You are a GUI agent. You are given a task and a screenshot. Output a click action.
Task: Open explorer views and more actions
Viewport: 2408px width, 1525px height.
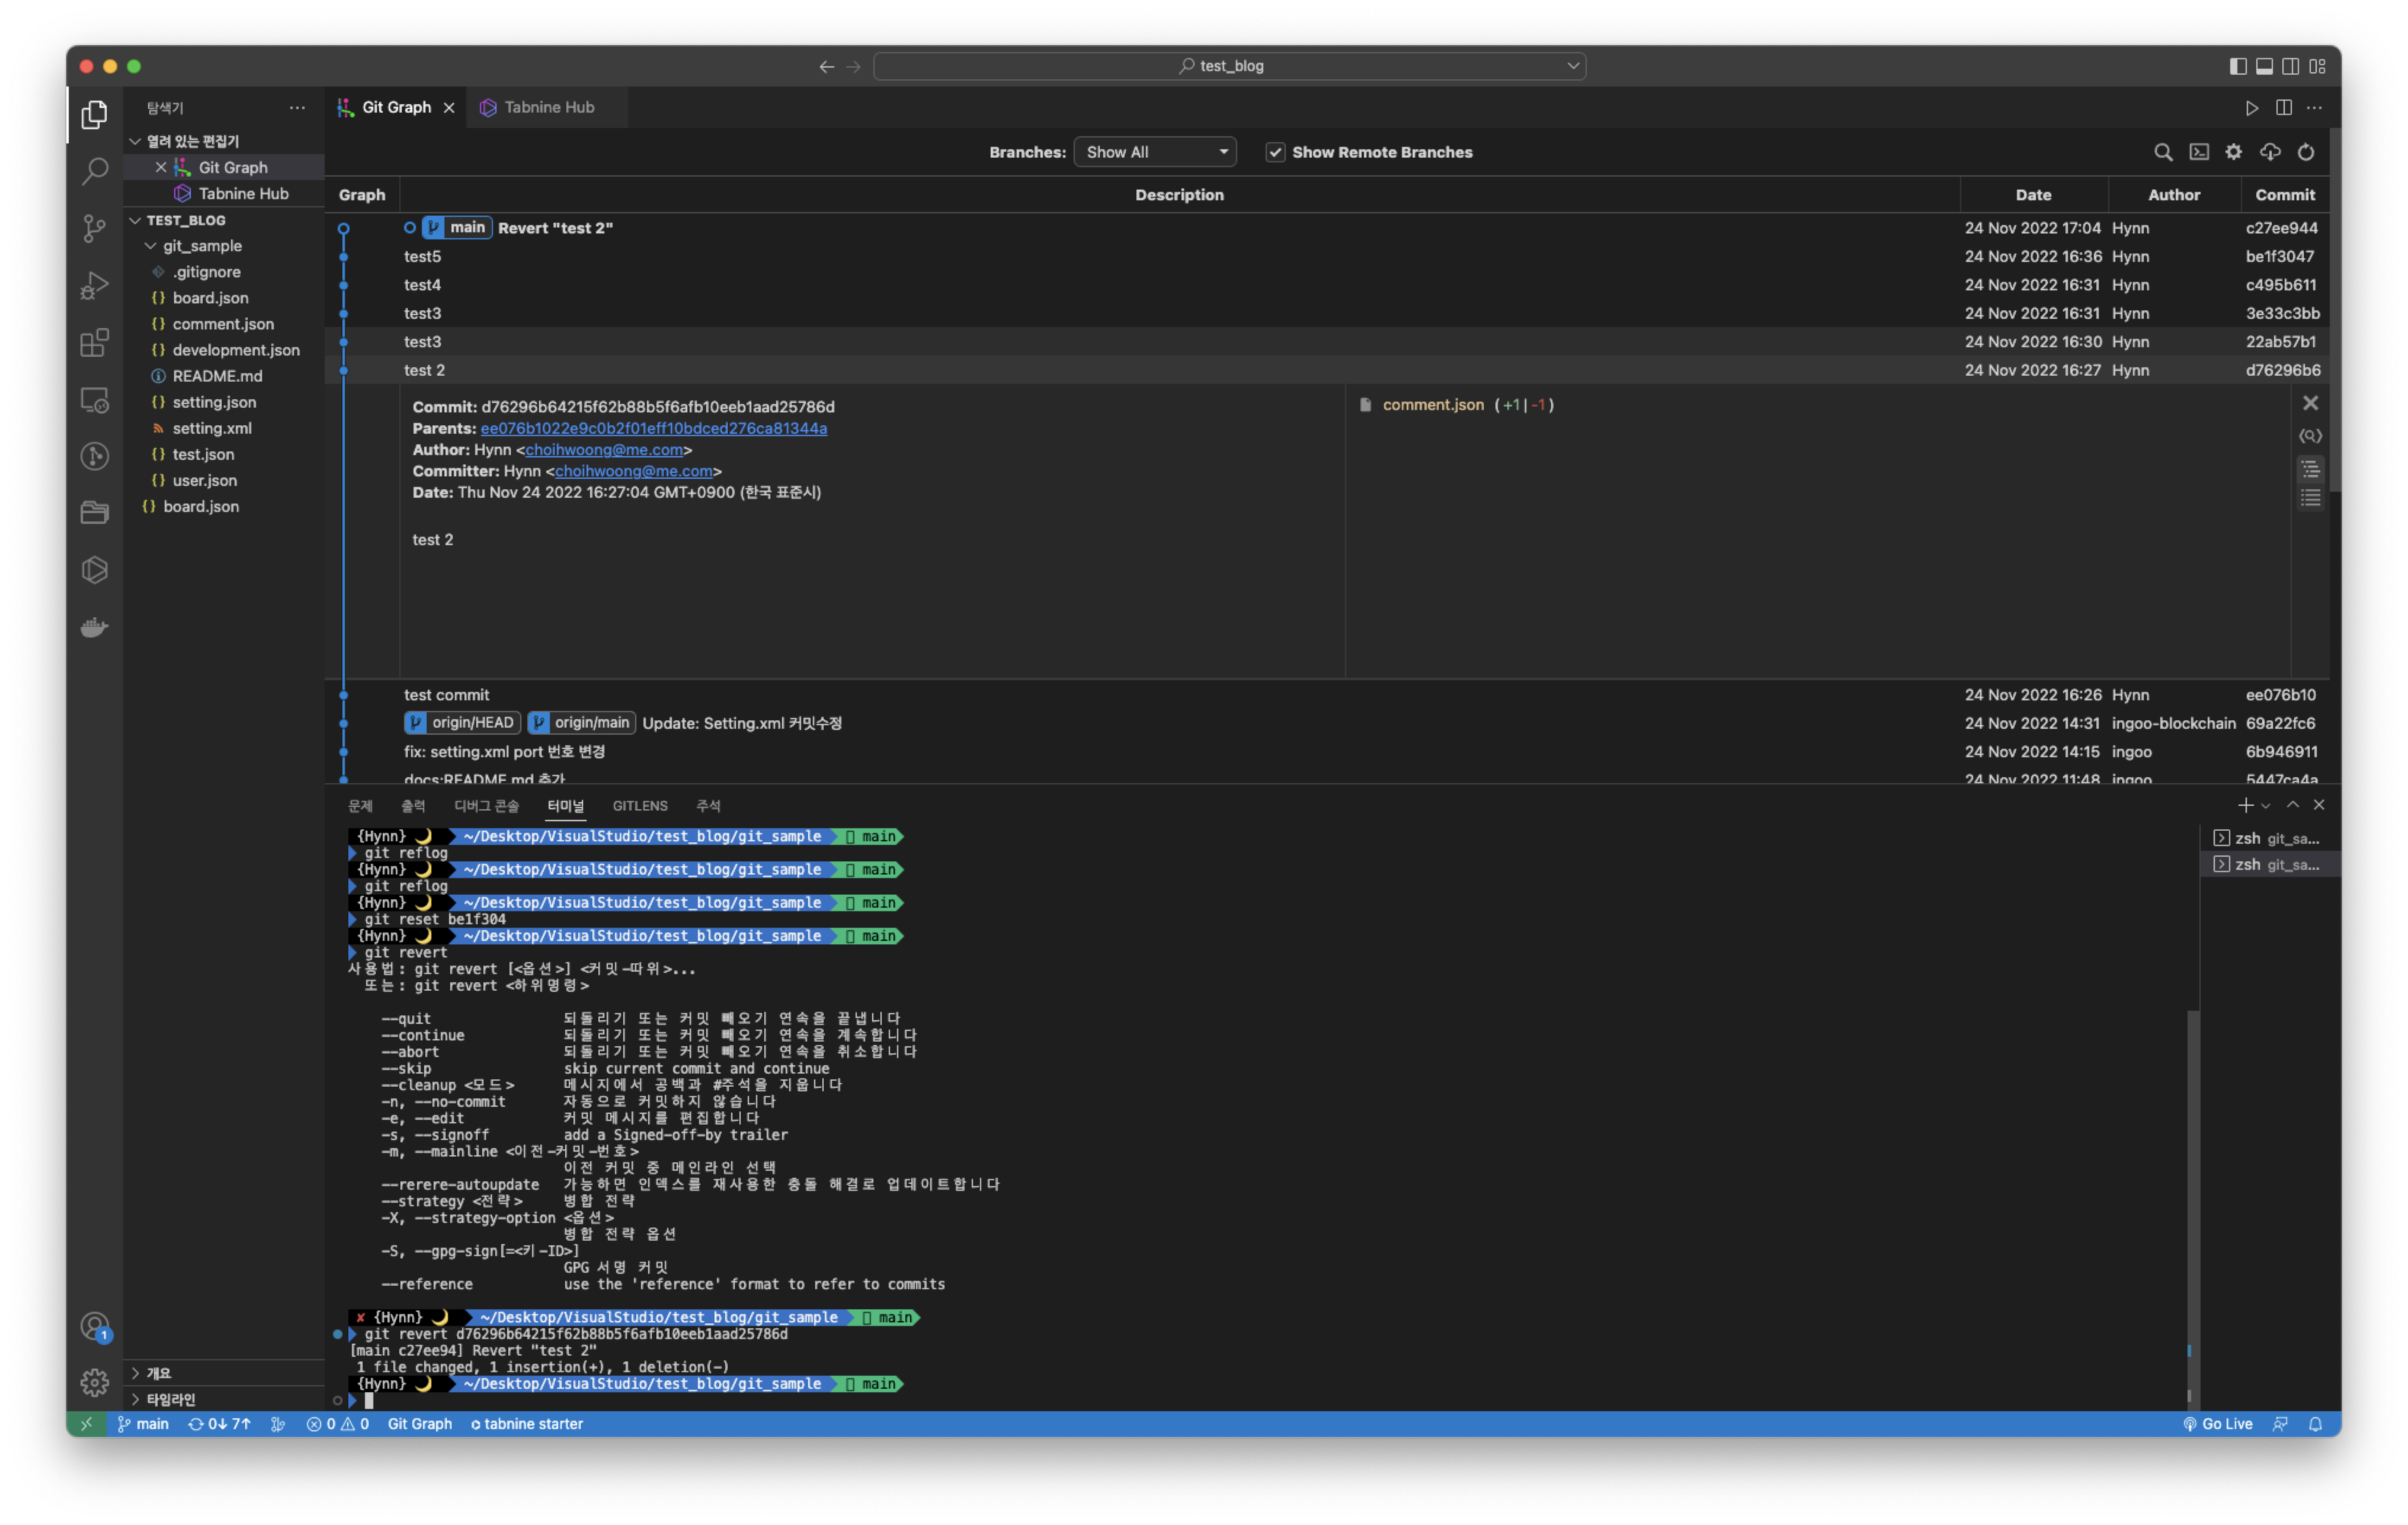point(297,107)
